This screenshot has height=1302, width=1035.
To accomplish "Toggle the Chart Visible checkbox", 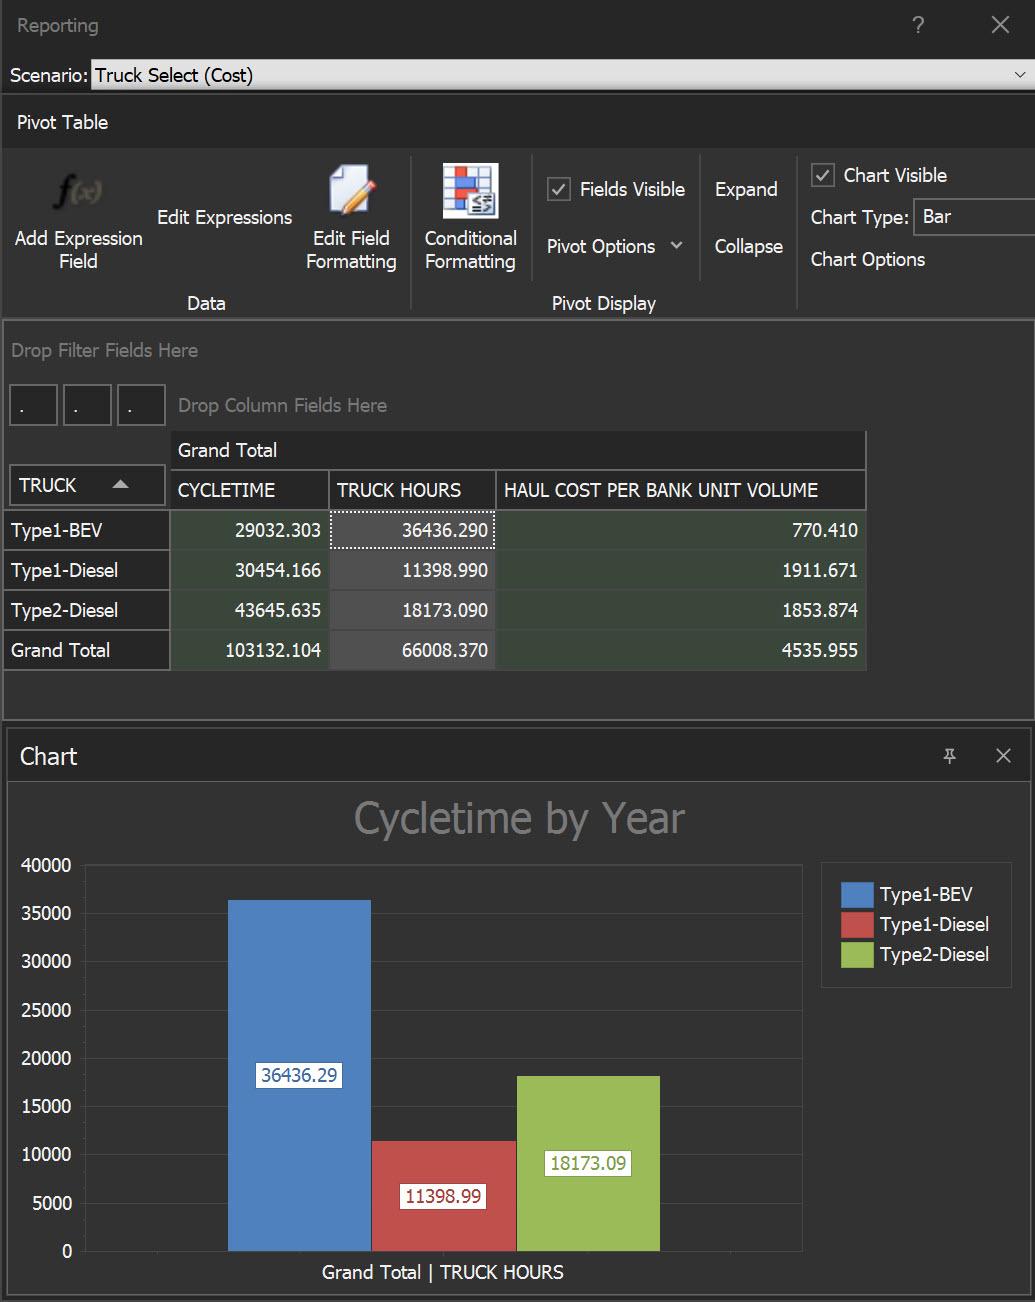I will (x=822, y=175).
